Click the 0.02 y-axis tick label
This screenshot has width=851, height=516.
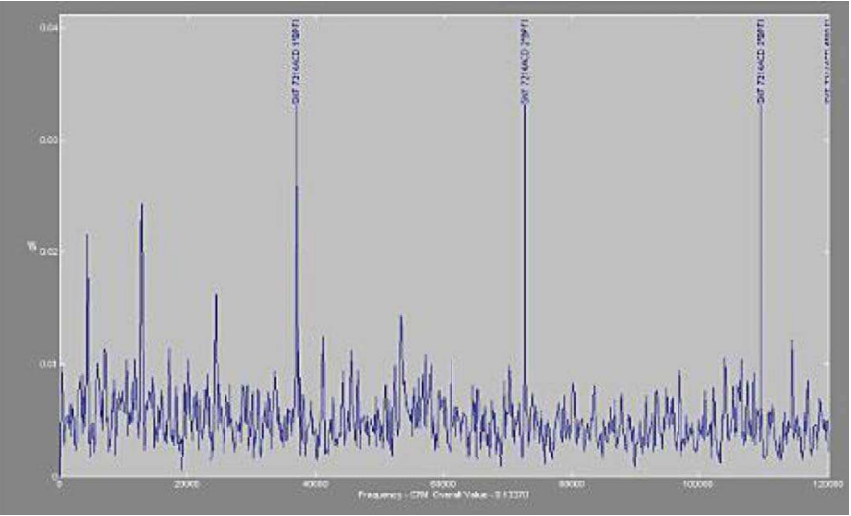[48, 252]
